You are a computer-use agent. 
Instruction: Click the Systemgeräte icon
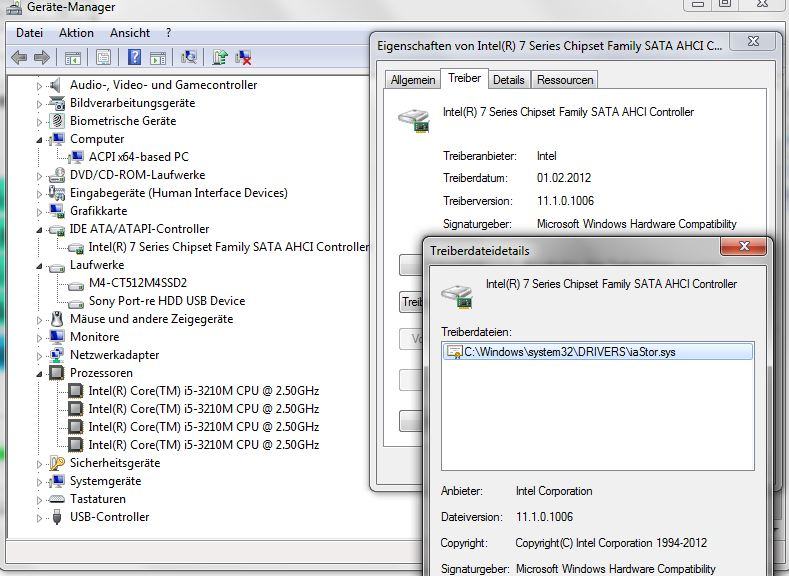[57, 481]
